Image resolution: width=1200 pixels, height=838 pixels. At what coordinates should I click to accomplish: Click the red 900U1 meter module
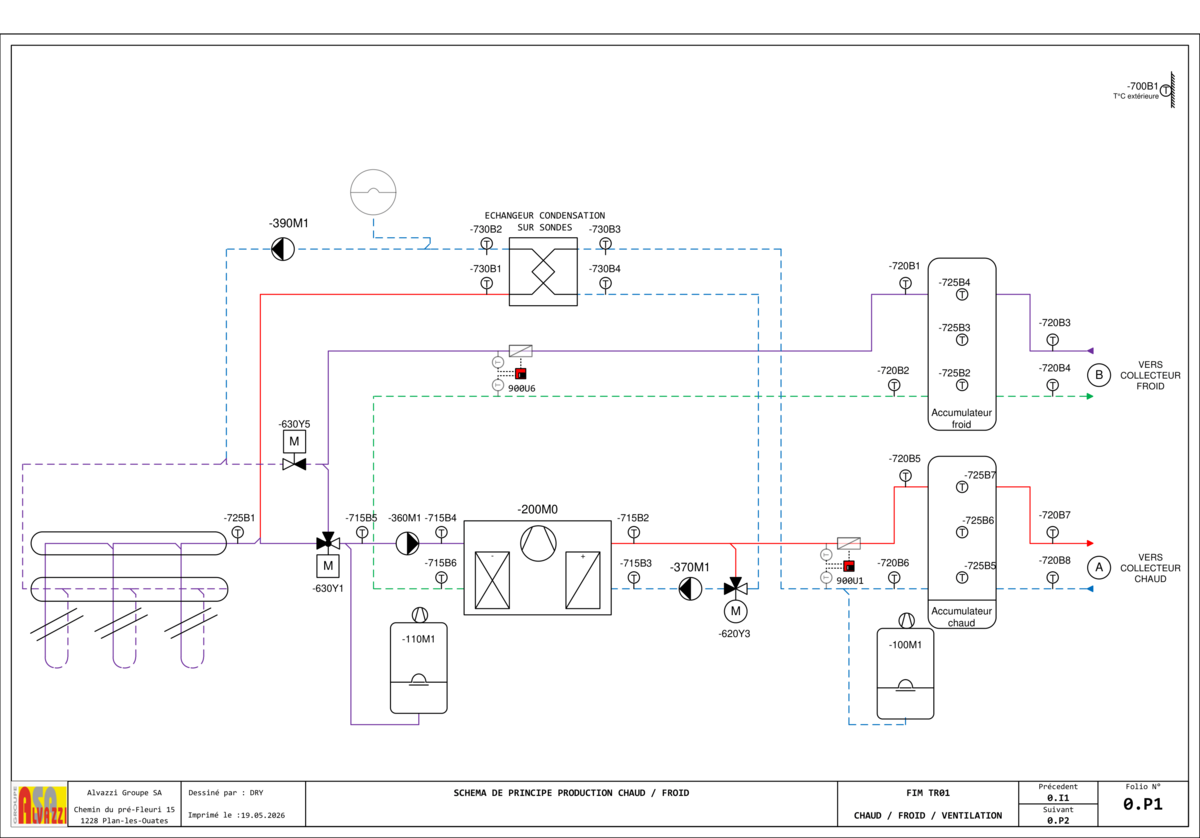click(x=848, y=566)
